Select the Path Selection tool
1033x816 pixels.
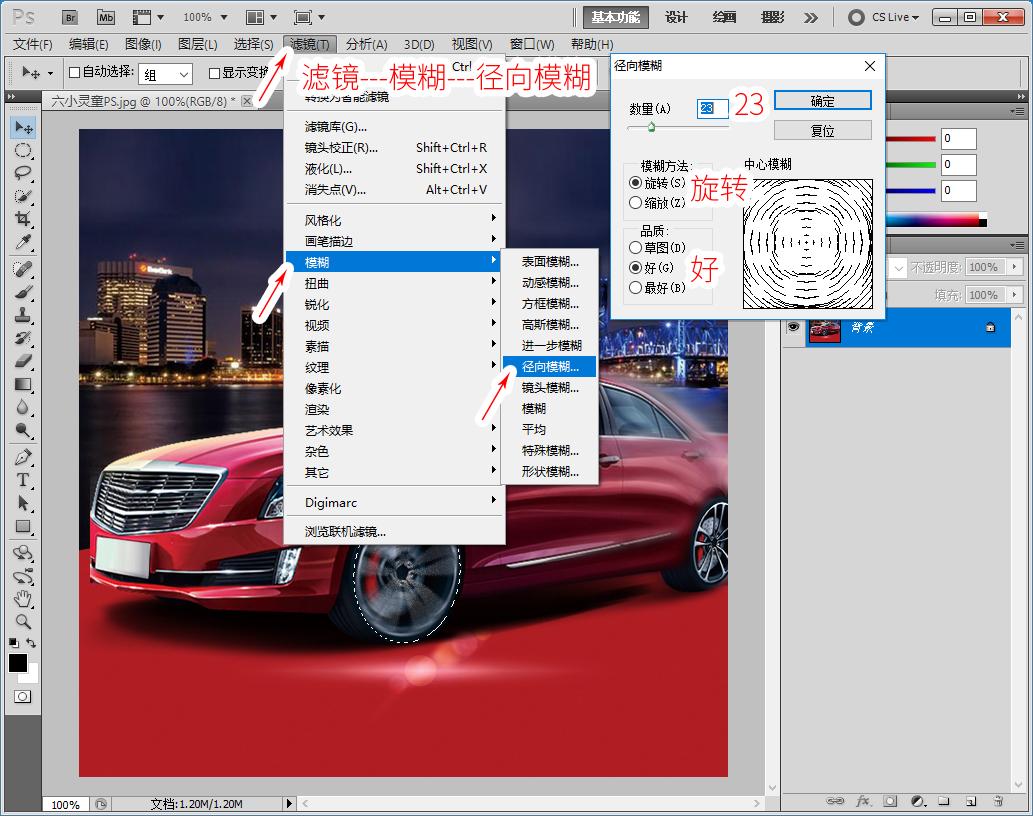tap(23, 503)
